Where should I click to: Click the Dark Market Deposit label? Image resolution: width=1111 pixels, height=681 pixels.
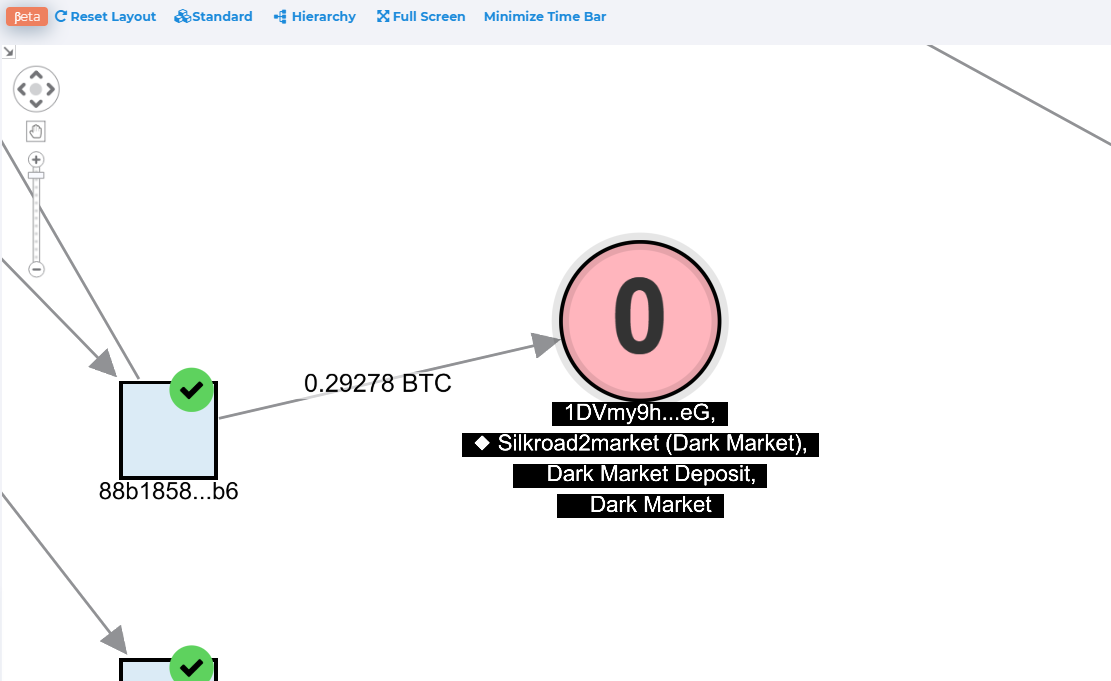click(640, 475)
